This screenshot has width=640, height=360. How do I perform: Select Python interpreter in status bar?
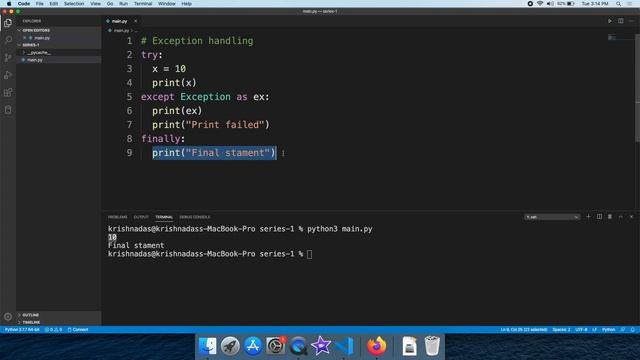click(x=22, y=330)
